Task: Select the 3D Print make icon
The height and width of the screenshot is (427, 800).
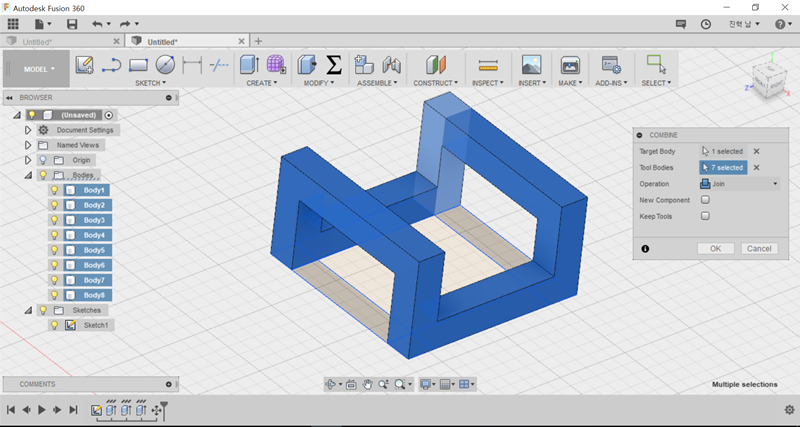Action: pyautogui.click(x=570, y=65)
